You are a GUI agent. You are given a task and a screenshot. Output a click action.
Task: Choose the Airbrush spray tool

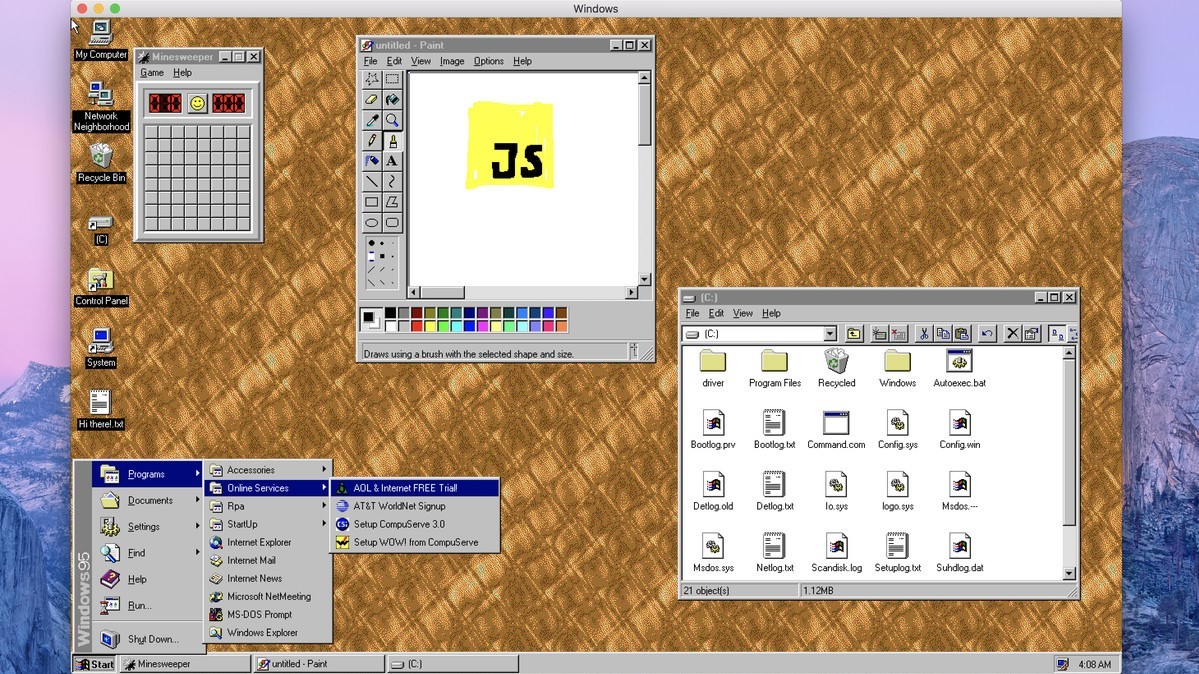[x=372, y=161]
